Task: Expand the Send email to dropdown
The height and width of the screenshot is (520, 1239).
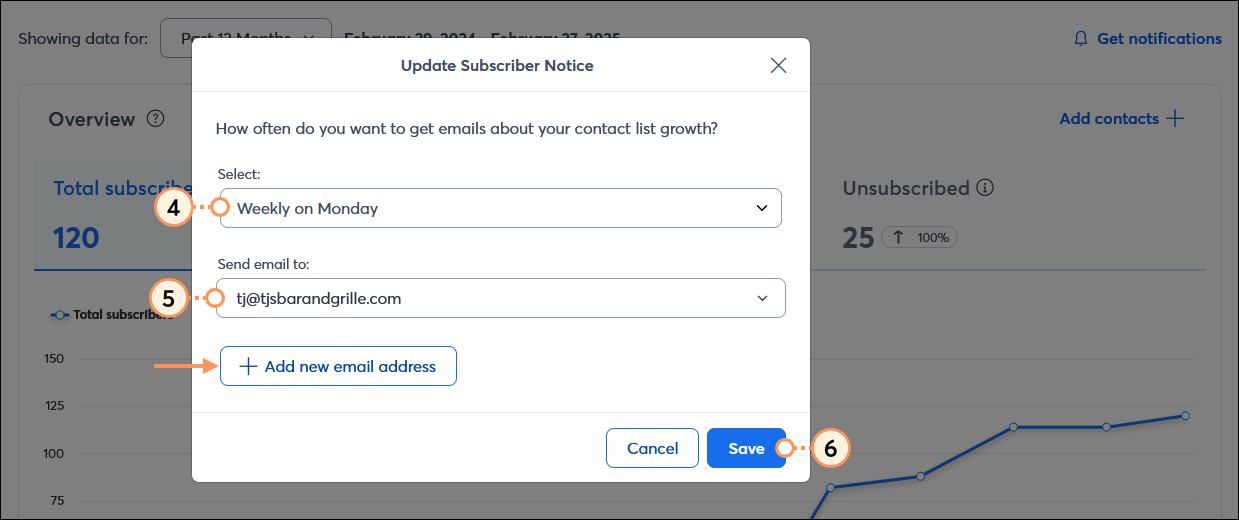Action: coord(501,298)
